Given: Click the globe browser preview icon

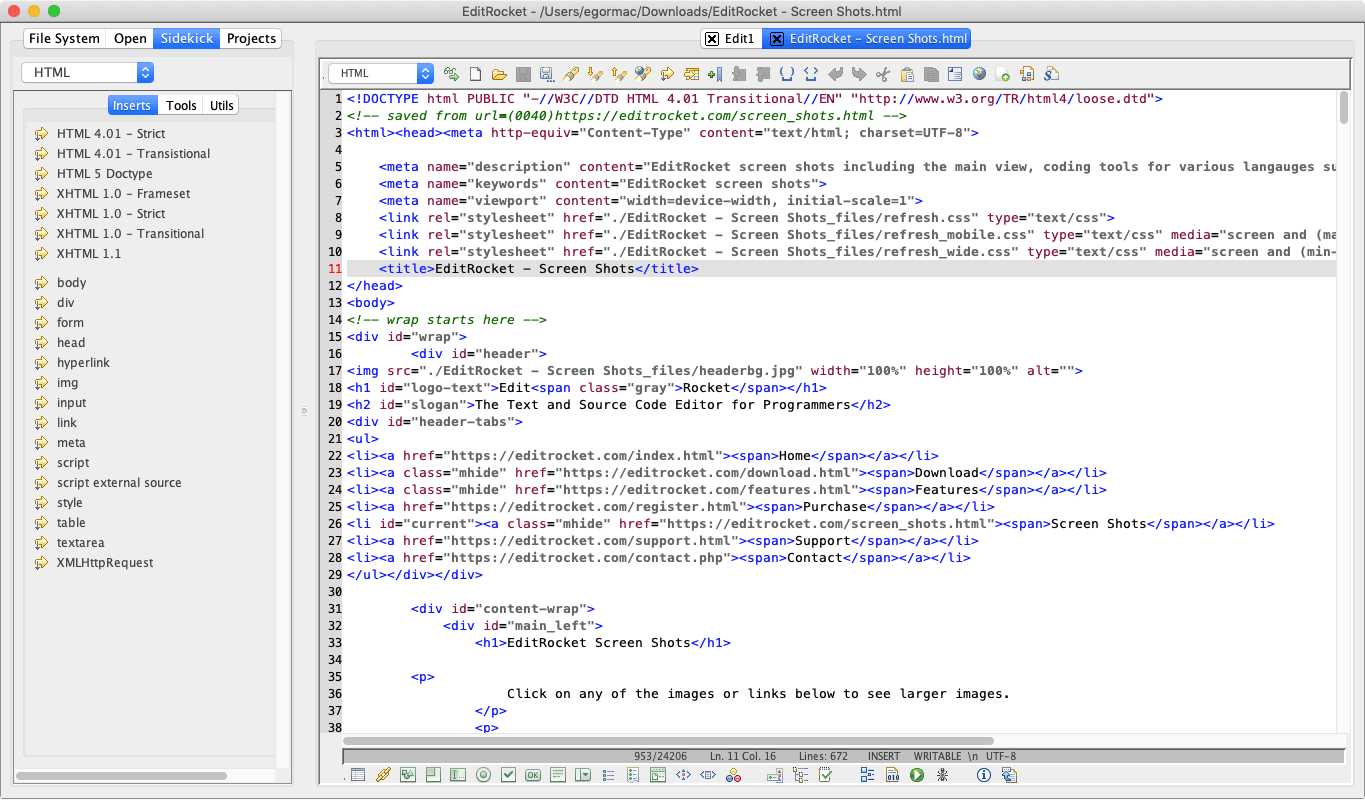Looking at the screenshot, I should tap(979, 74).
